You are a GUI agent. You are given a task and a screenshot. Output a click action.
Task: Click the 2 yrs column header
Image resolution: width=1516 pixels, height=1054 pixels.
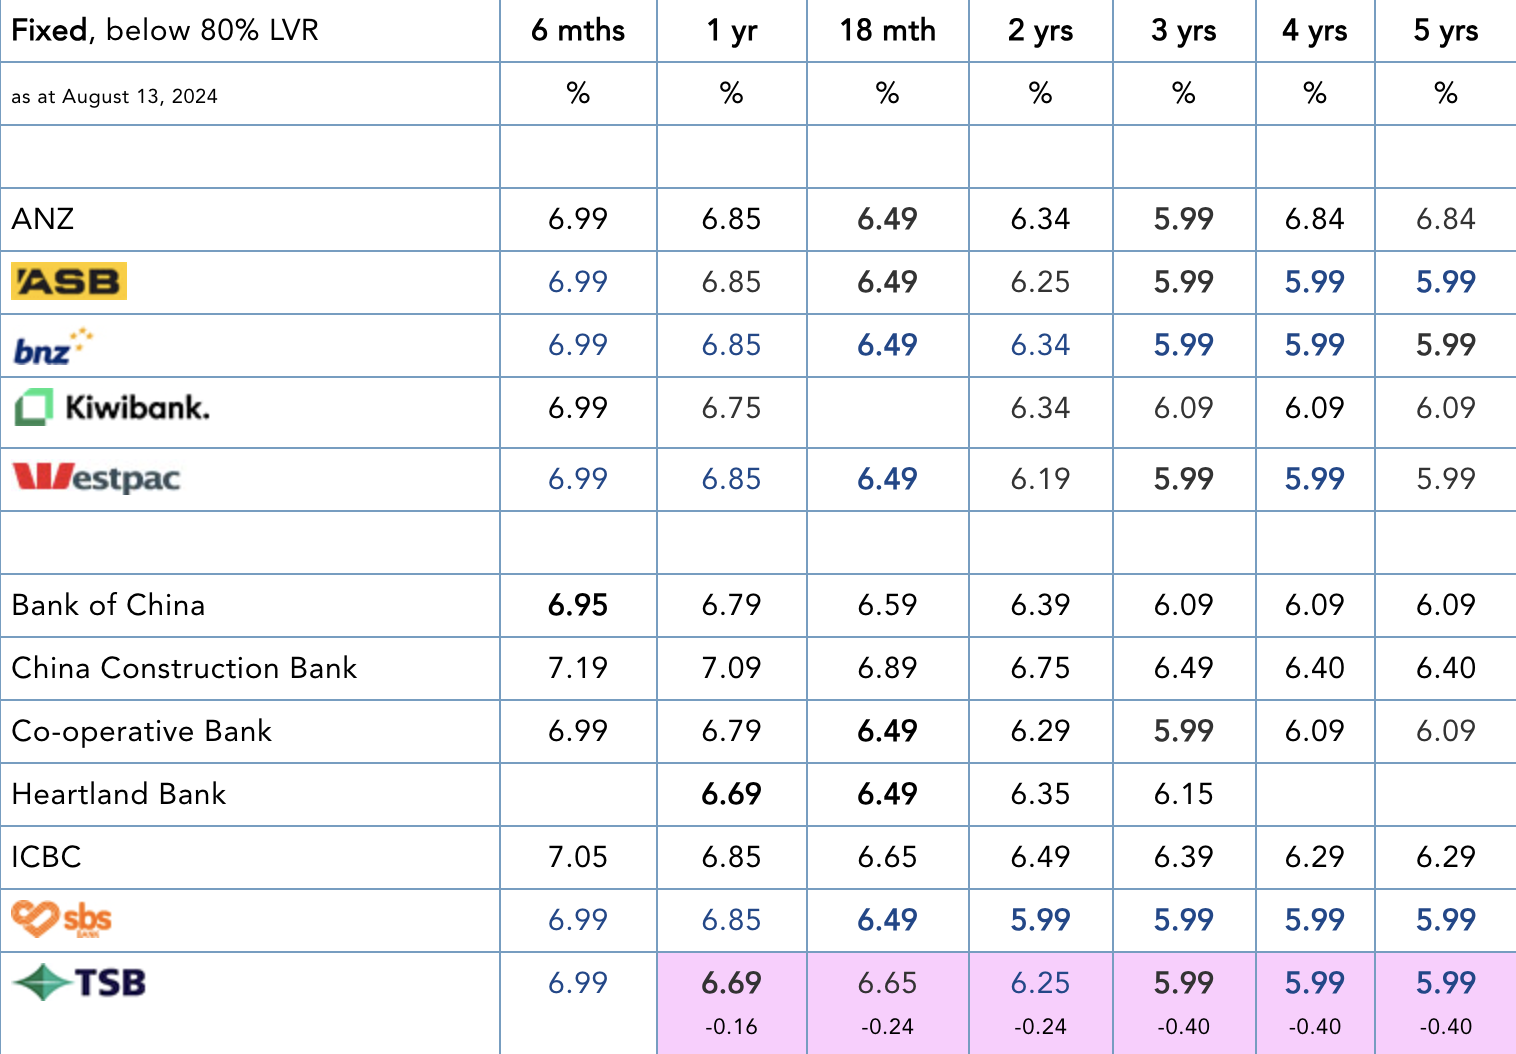[x=1041, y=31]
